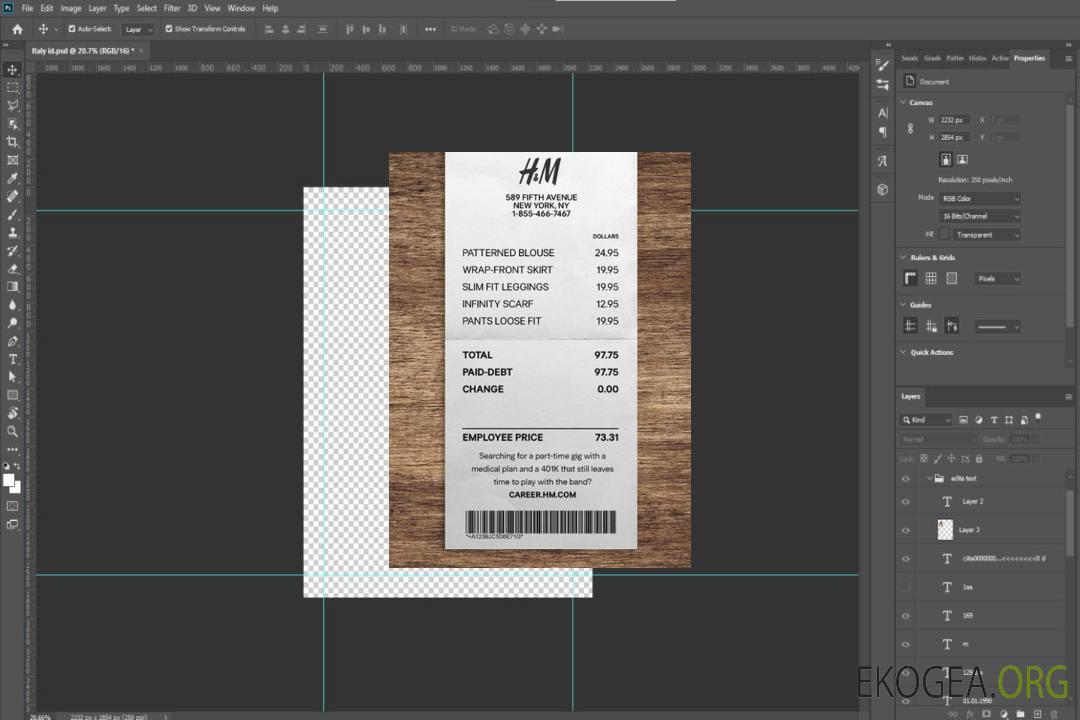Open the Paragraph panel icon
Viewport: 1080px width, 720px height.
pos(883,132)
